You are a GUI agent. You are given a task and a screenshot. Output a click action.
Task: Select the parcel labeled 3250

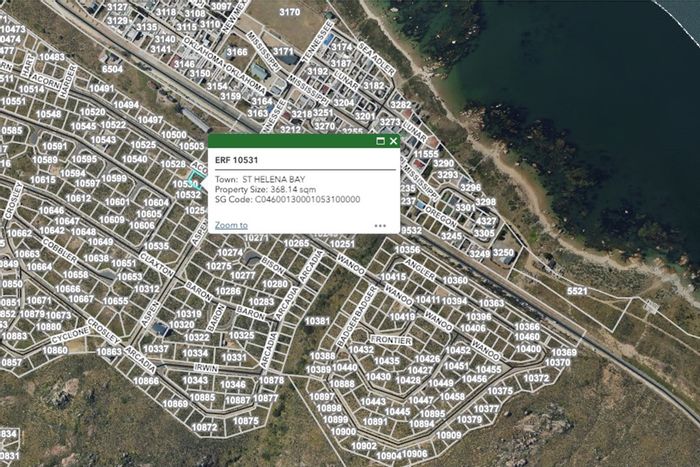(503, 253)
